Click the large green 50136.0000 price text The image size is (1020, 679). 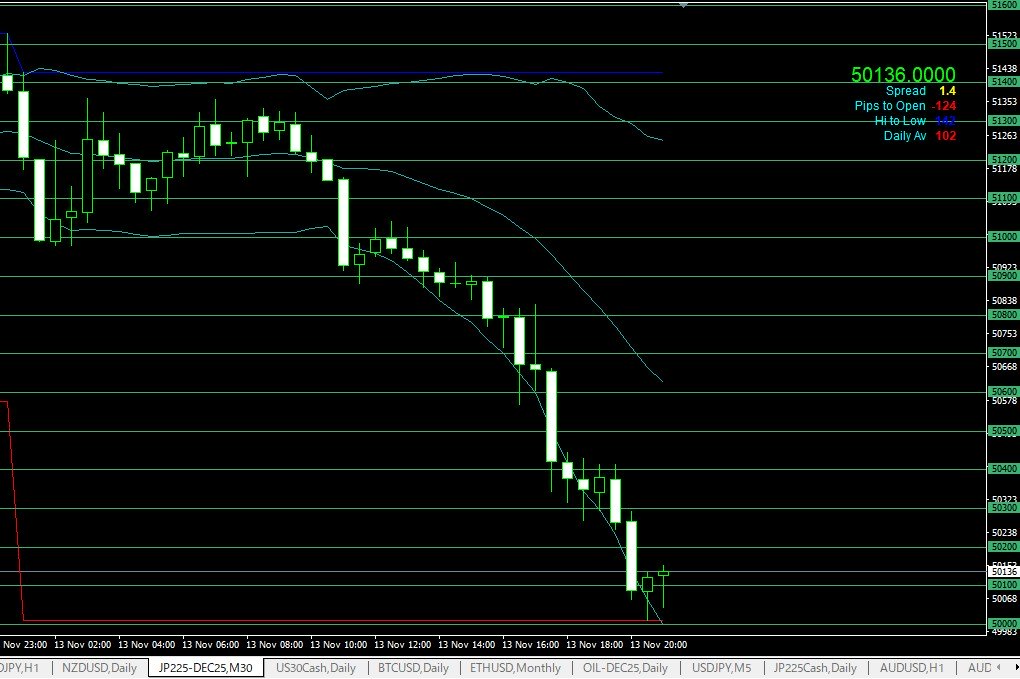903,75
